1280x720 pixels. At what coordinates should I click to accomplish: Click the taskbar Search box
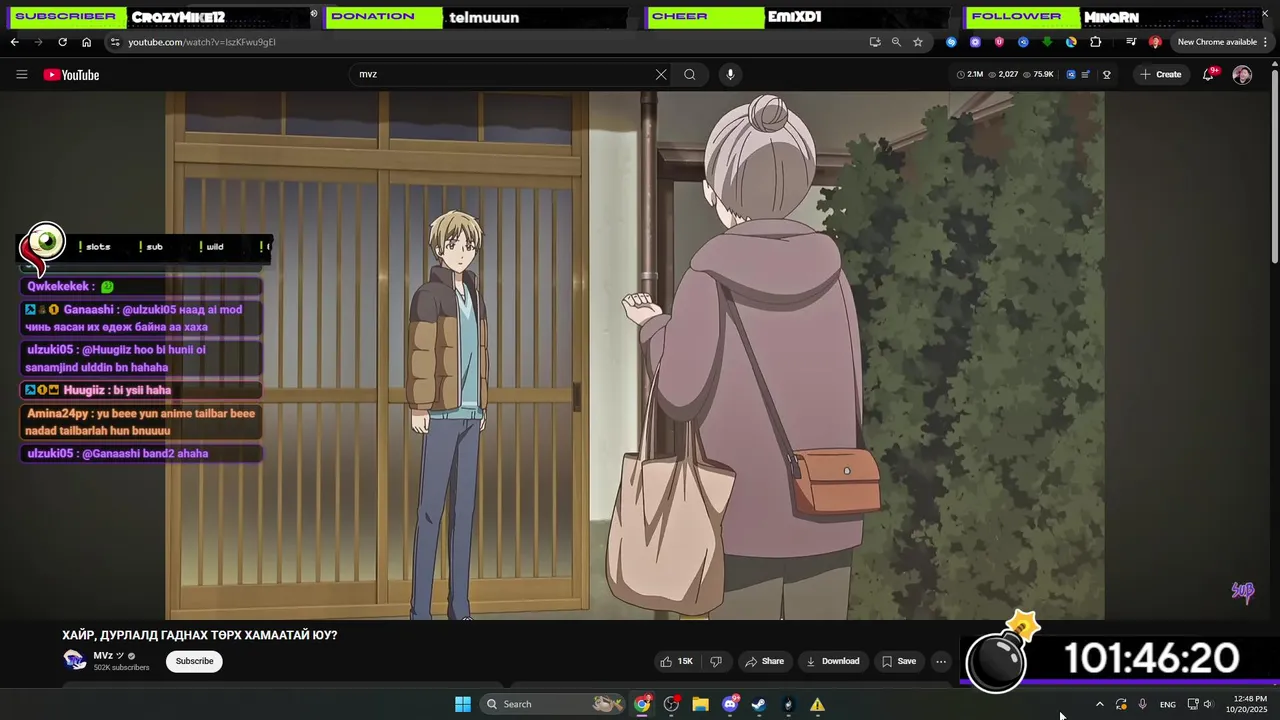click(x=551, y=704)
